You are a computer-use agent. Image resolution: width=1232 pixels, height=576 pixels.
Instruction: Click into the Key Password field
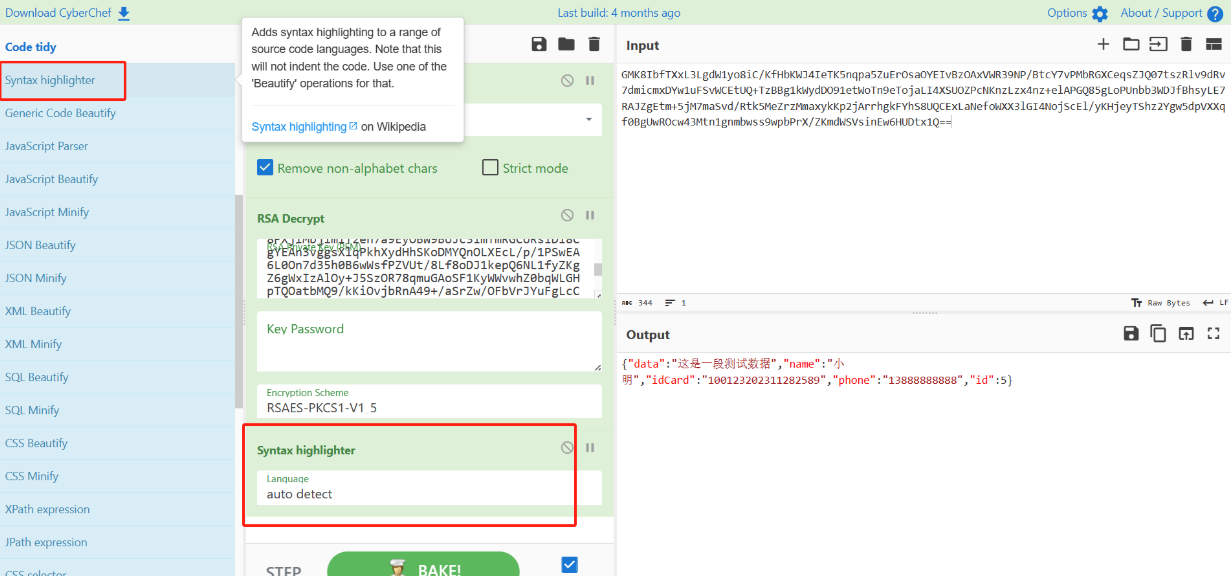tap(430, 341)
